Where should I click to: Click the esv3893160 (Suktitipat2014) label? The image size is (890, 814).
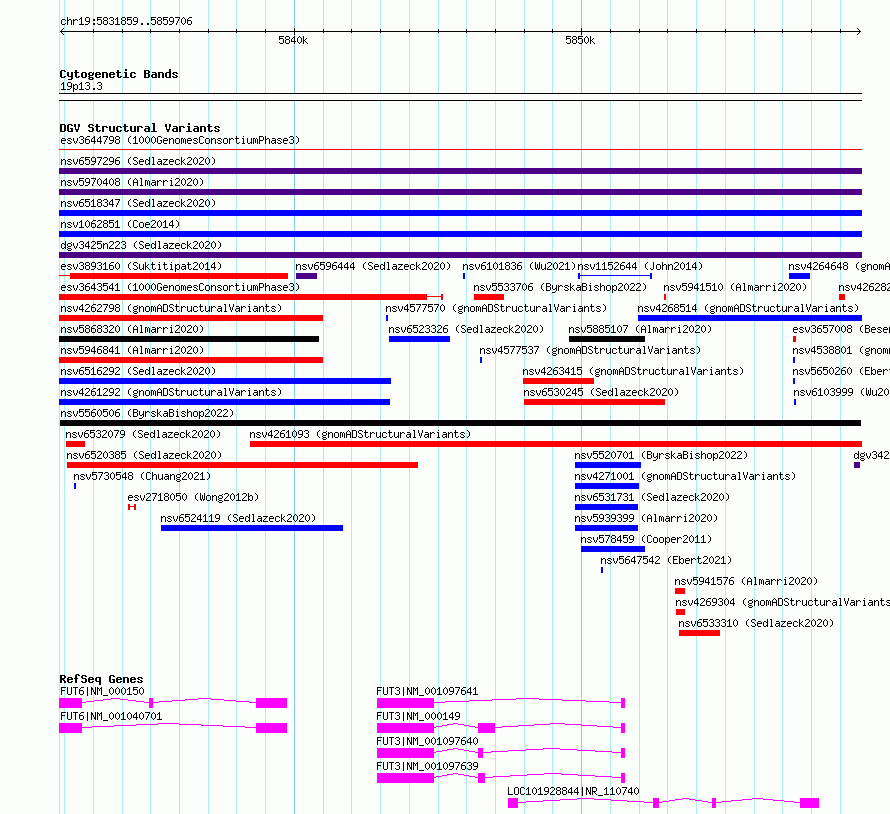[141, 266]
